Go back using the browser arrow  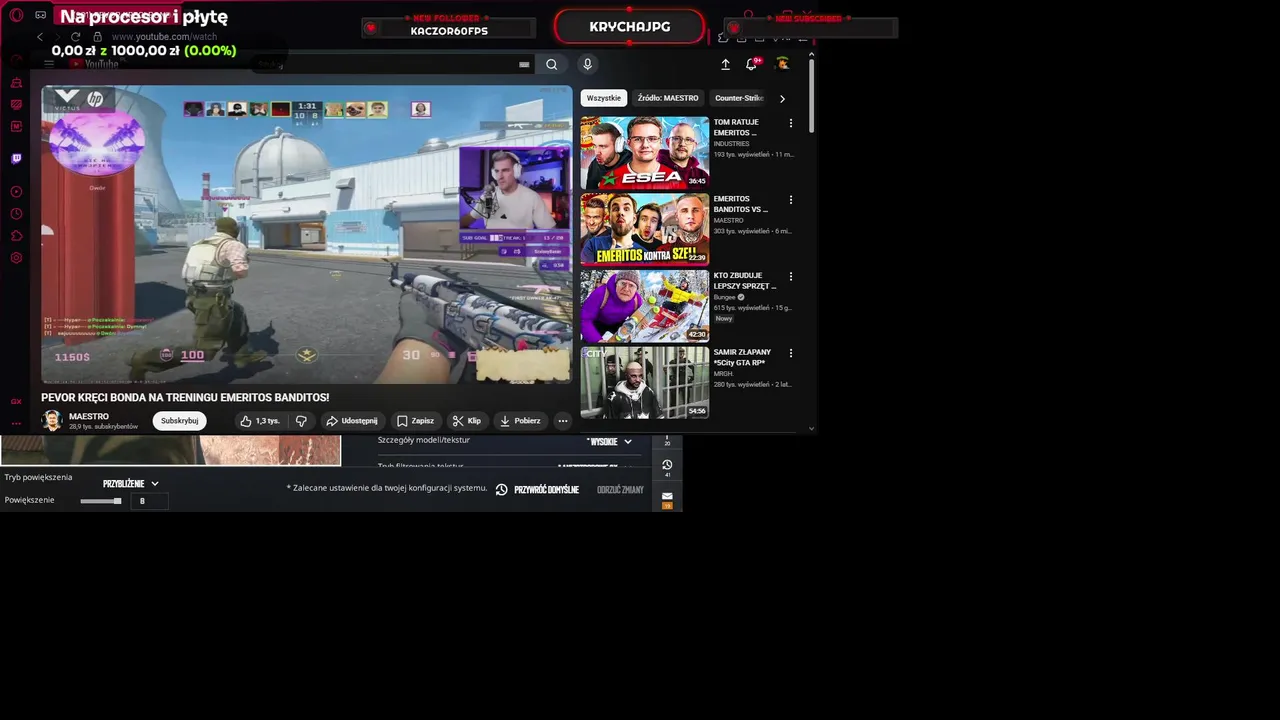[x=40, y=37]
